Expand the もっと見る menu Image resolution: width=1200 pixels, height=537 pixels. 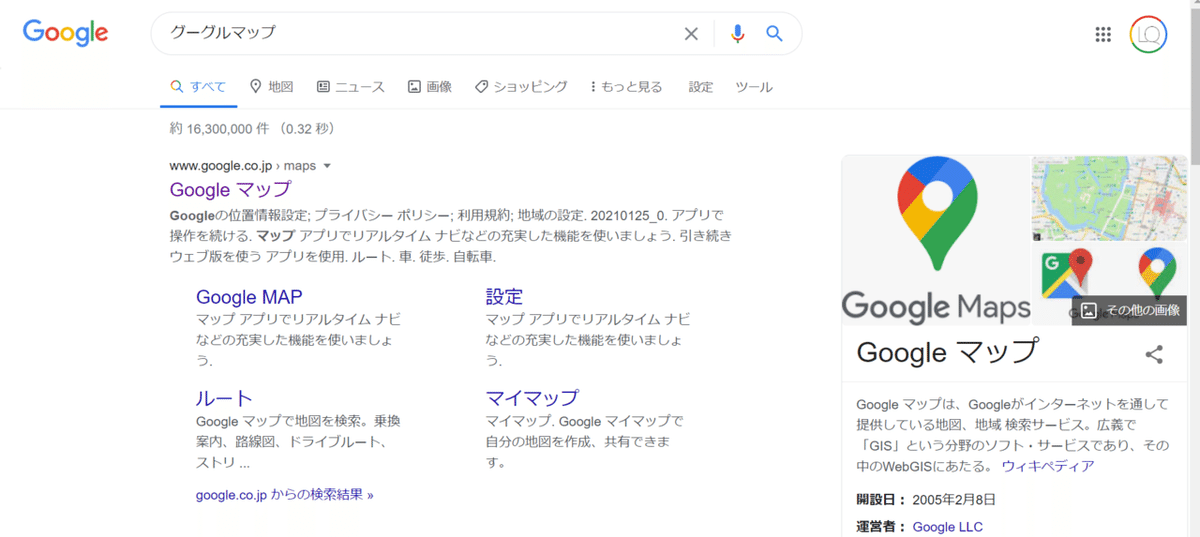pyautogui.click(x=626, y=87)
